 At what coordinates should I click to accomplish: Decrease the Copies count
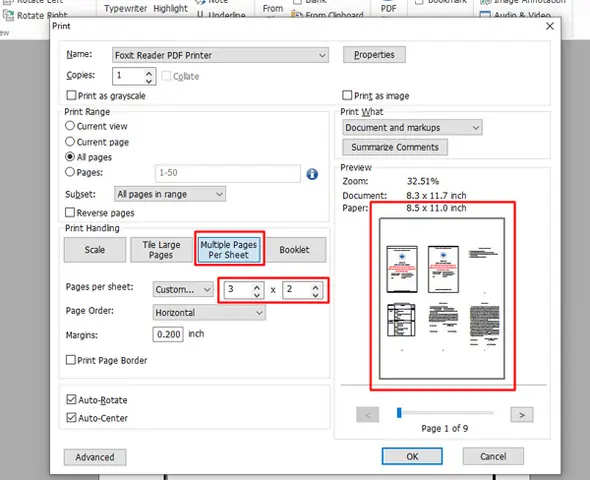(x=149, y=81)
